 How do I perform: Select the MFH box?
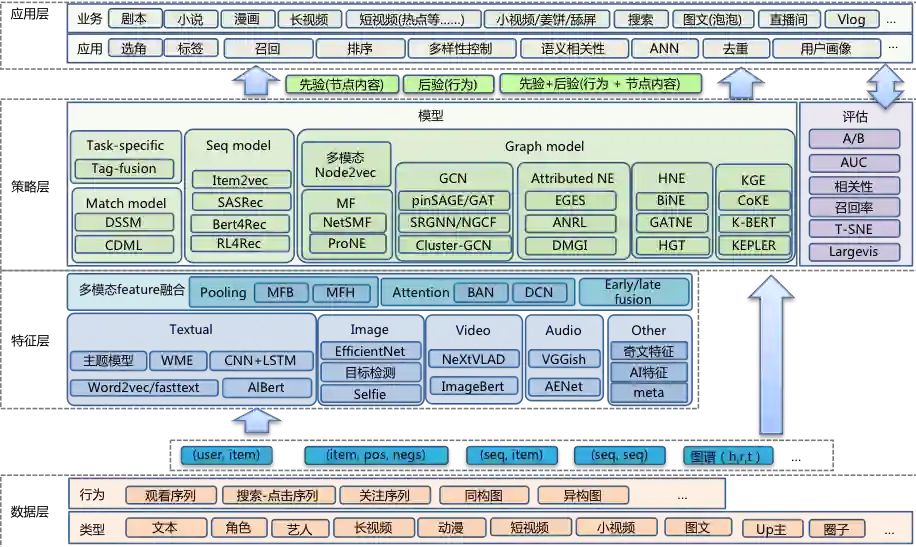341,292
